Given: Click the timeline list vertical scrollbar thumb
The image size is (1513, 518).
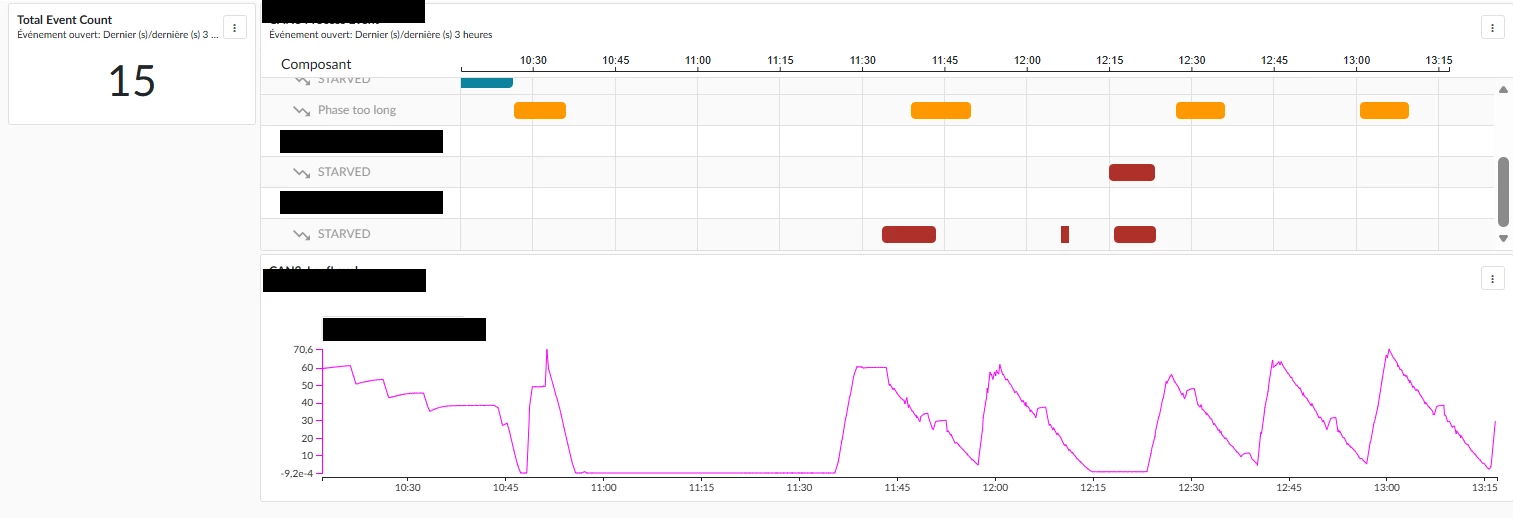Looking at the screenshot, I should click(x=1503, y=191).
